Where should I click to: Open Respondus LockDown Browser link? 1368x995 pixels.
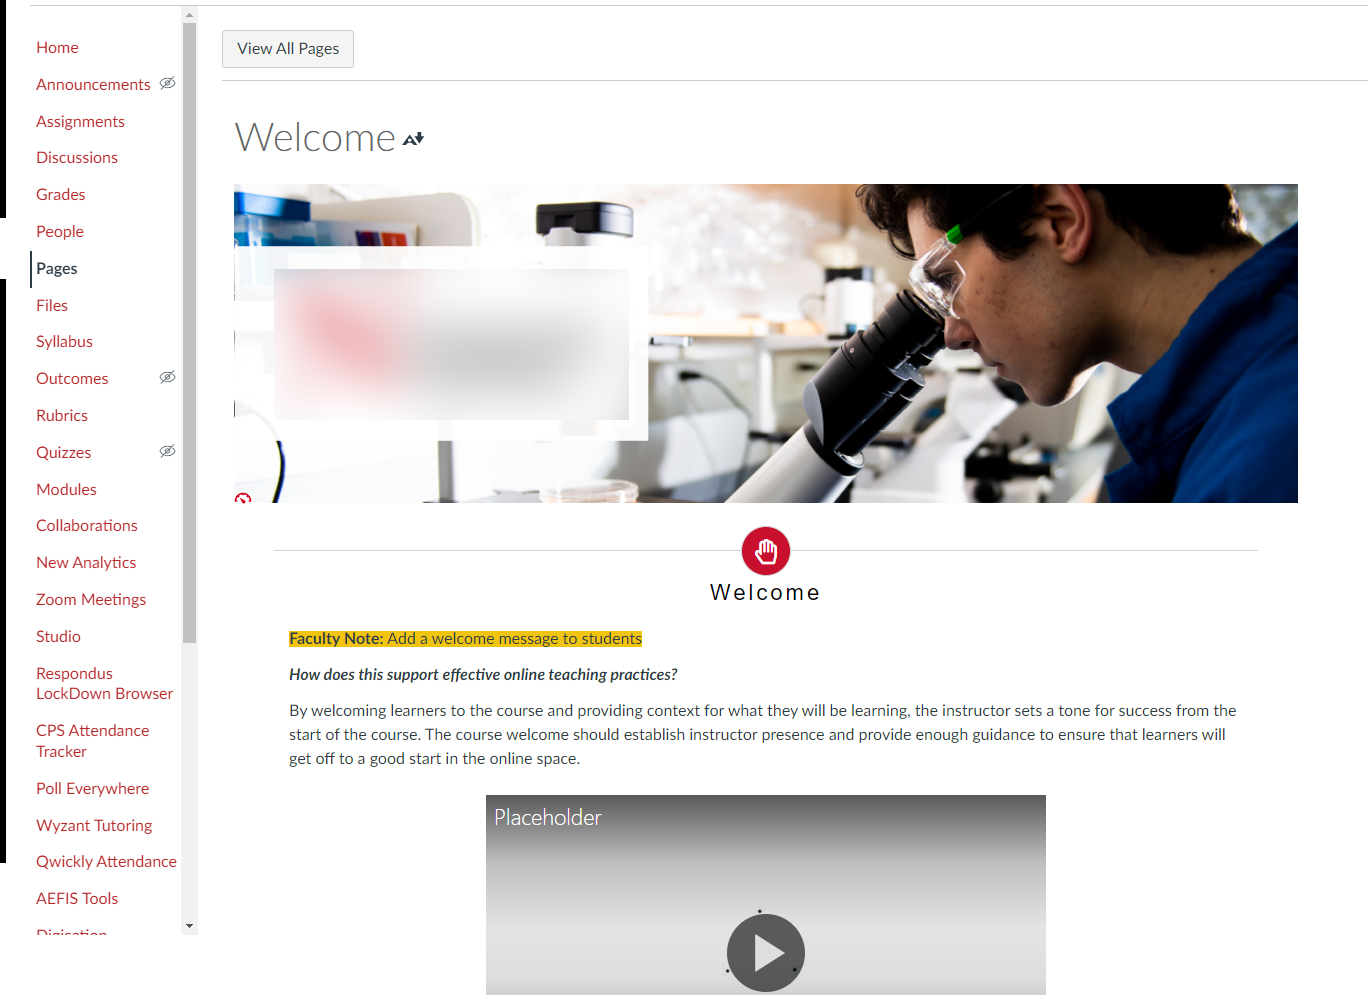click(x=104, y=684)
